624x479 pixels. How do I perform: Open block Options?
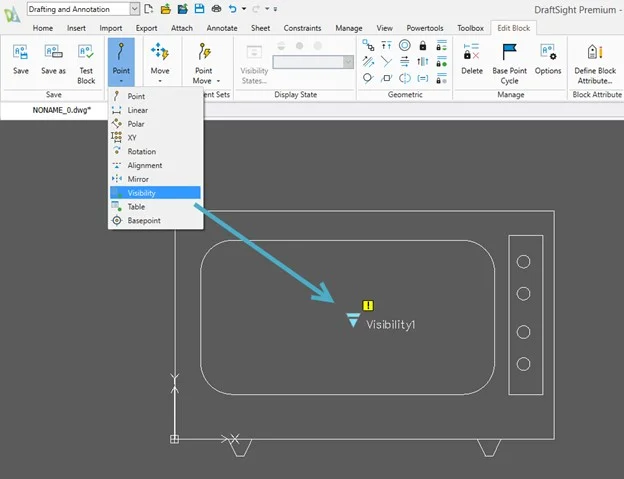click(548, 52)
